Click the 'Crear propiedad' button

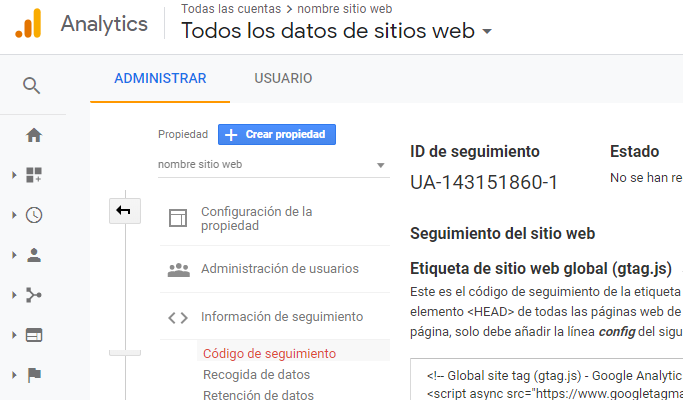pyautogui.click(x=277, y=134)
